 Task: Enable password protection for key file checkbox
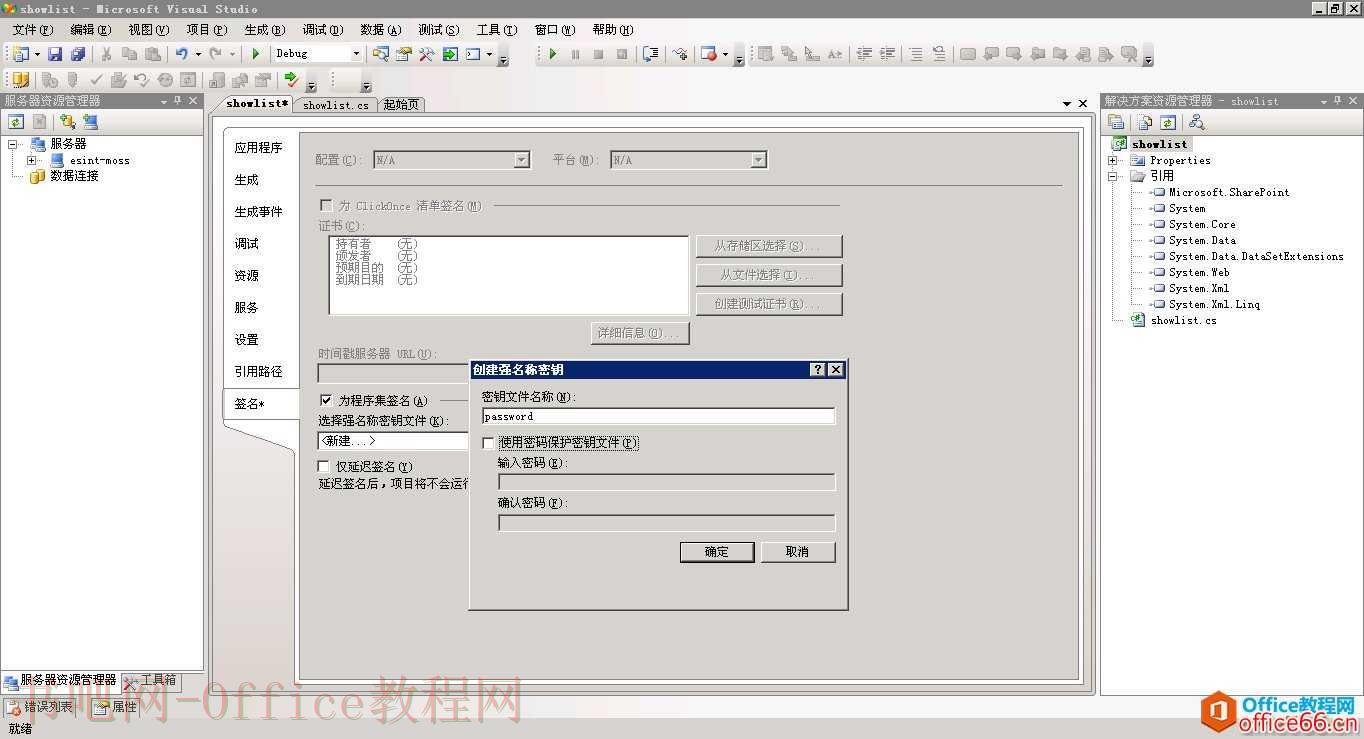point(488,443)
